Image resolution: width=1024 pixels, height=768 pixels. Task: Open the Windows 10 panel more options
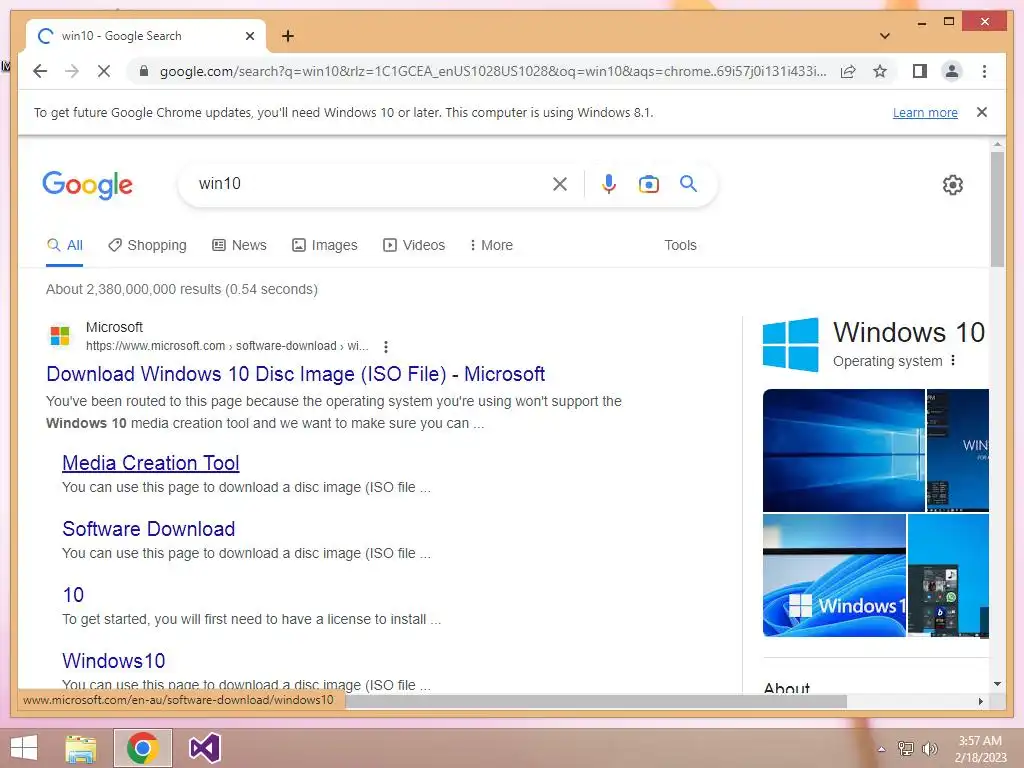point(953,360)
